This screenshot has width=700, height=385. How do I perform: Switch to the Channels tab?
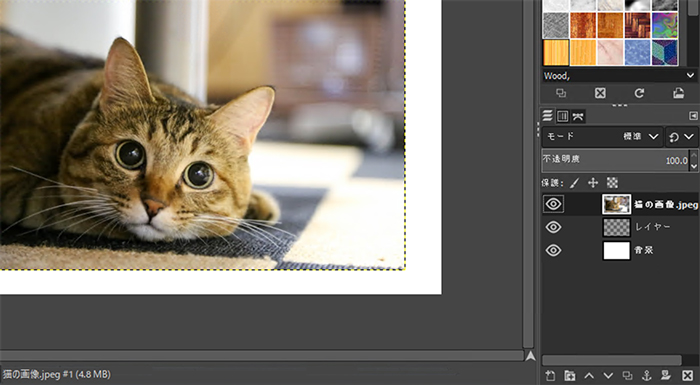[x=562, y=117]
